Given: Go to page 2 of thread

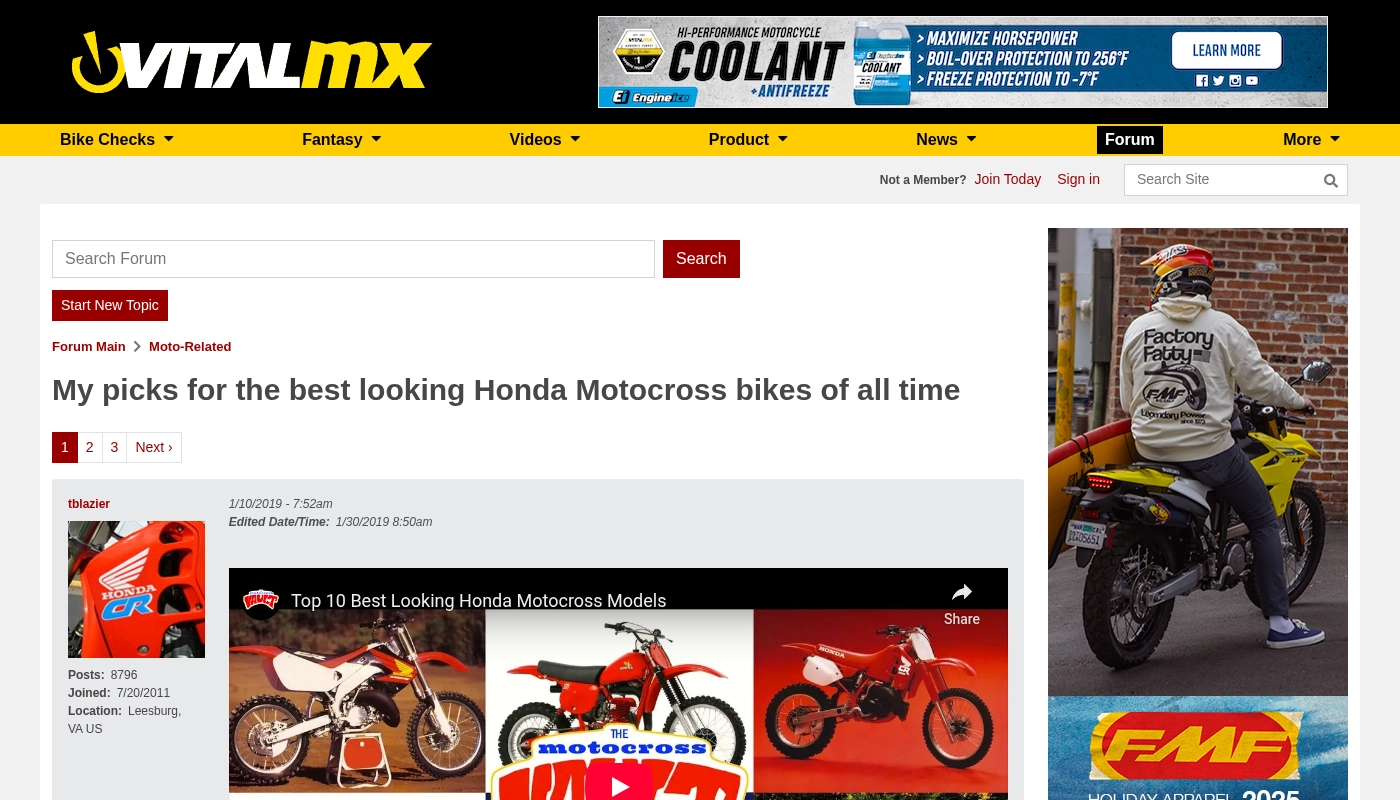Looking at the screenshot, I should (90, 447).
